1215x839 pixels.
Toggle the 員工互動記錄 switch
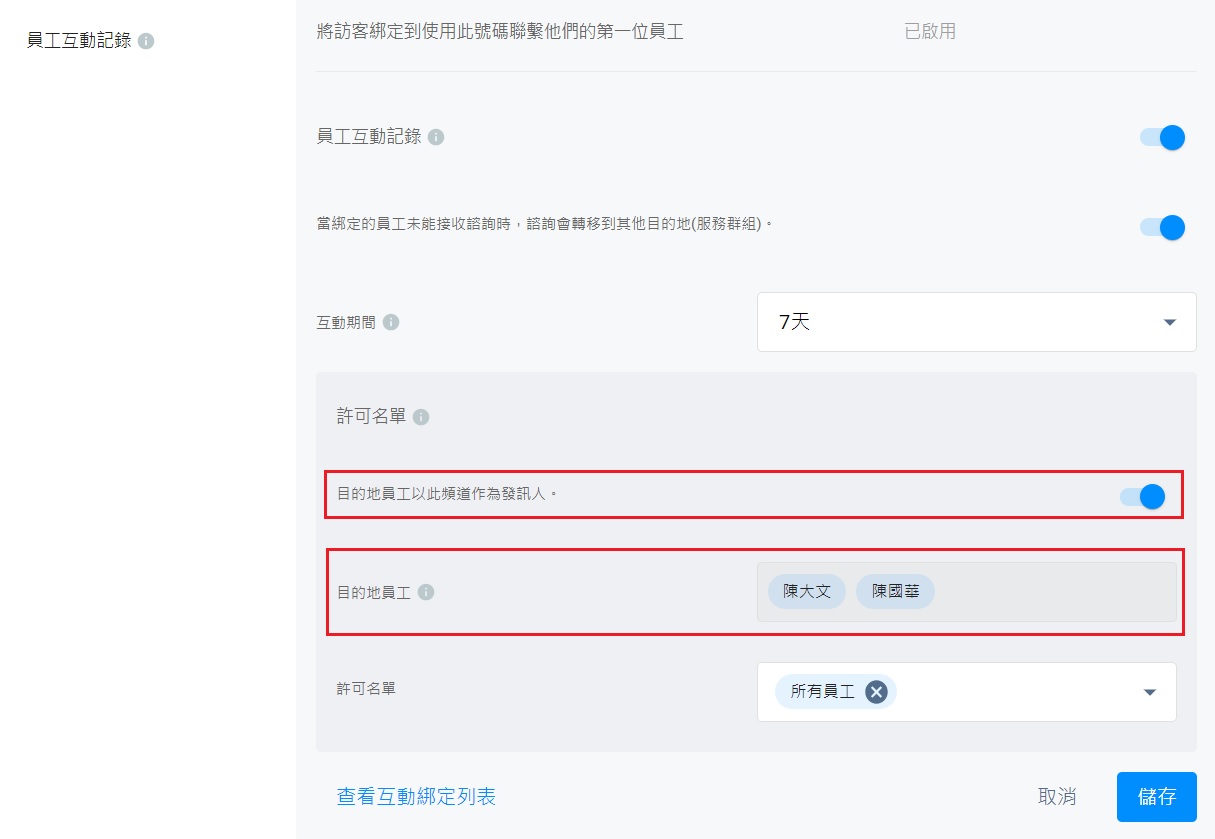(1163, 137)
